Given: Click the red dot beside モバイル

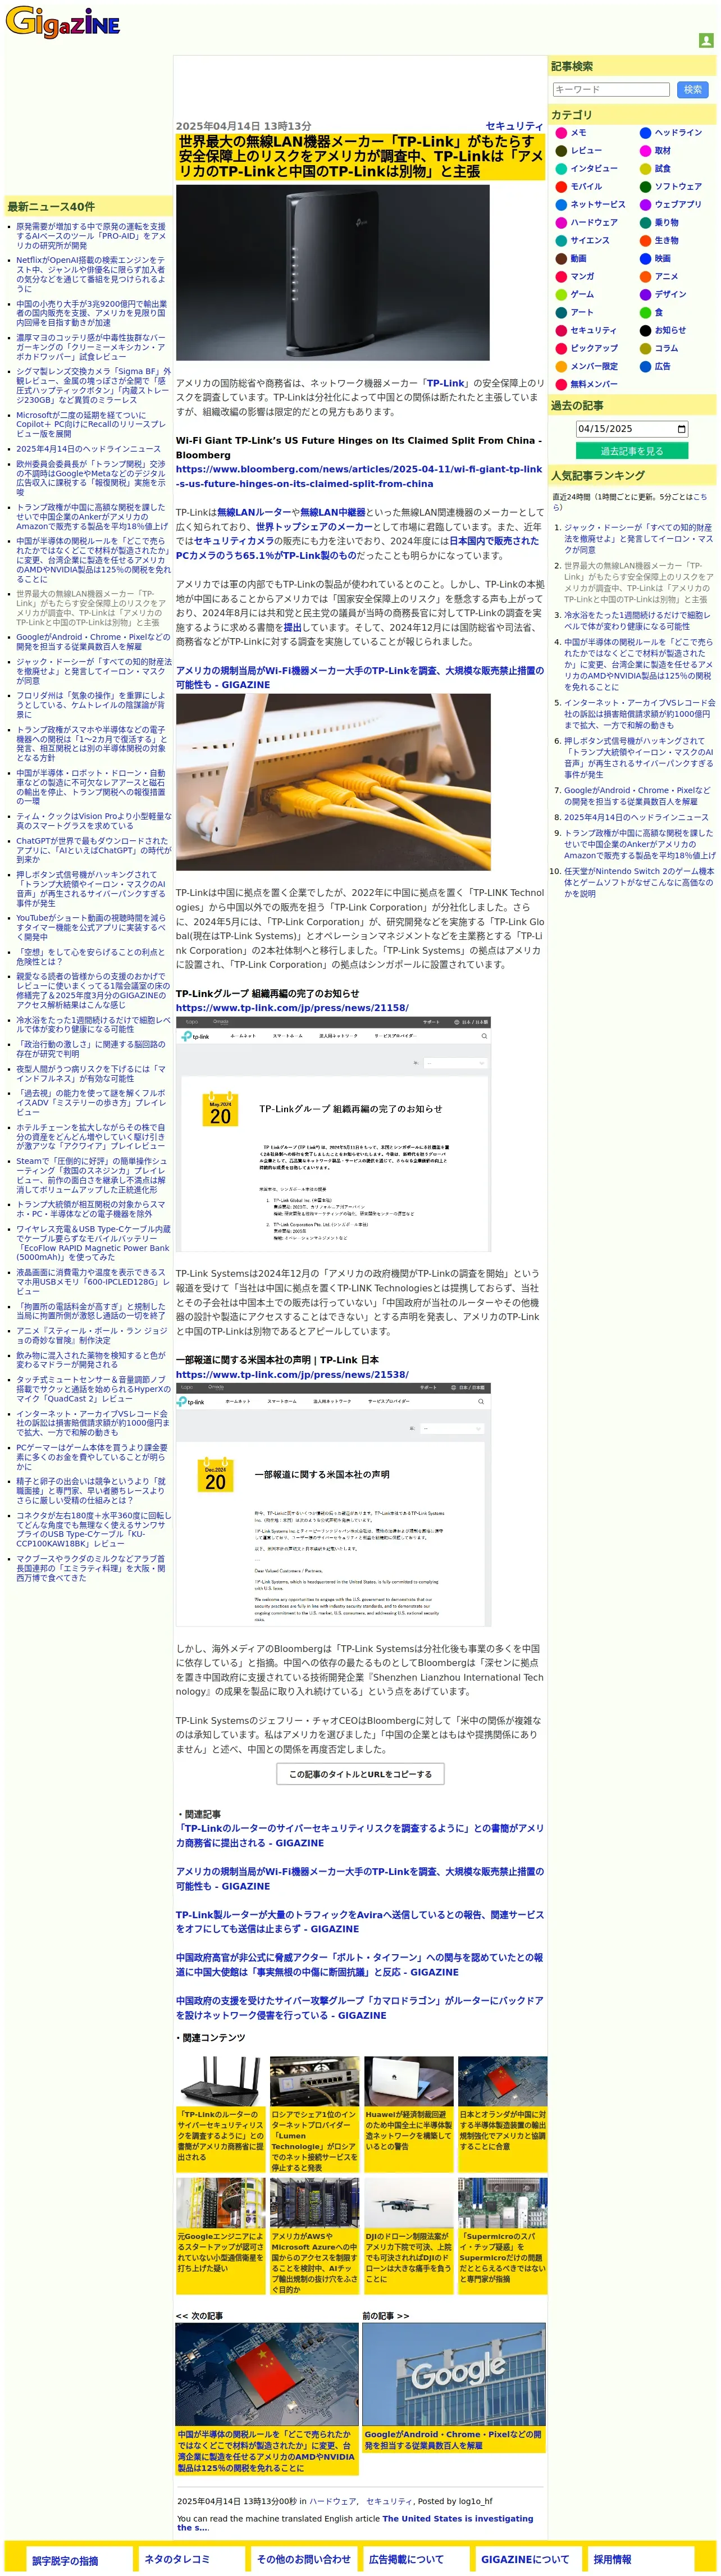Looking at the screenshot, I should (x=561, y=187).
